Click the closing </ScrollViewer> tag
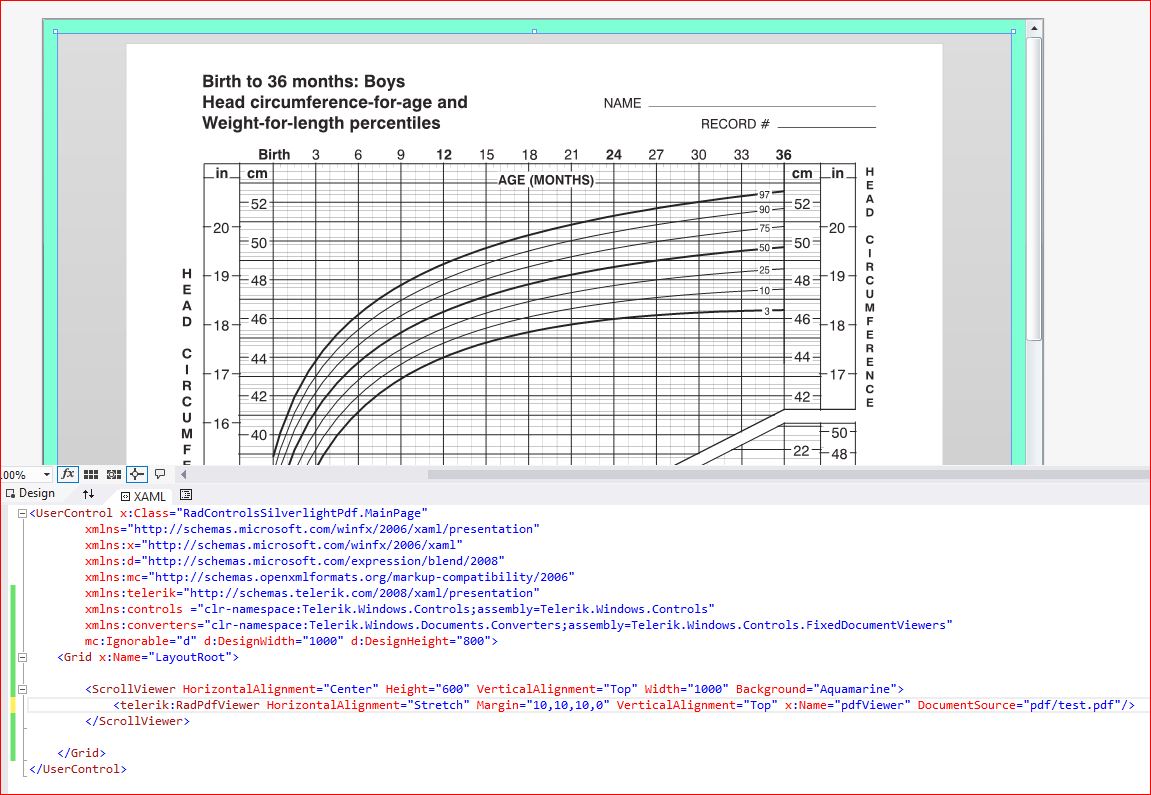The width and height of the screenshot is (1151, 795). [137, 721]
